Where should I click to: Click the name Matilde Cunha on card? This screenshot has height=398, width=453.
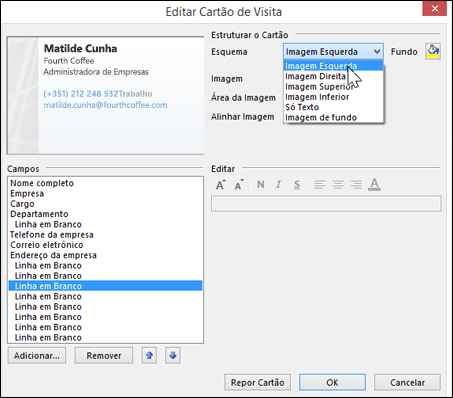coord(80,49)
